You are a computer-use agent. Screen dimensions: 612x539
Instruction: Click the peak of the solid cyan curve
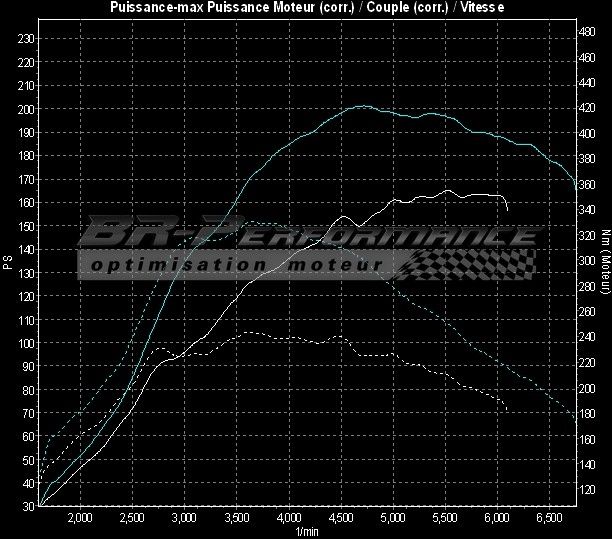click(x=361, y=105)
